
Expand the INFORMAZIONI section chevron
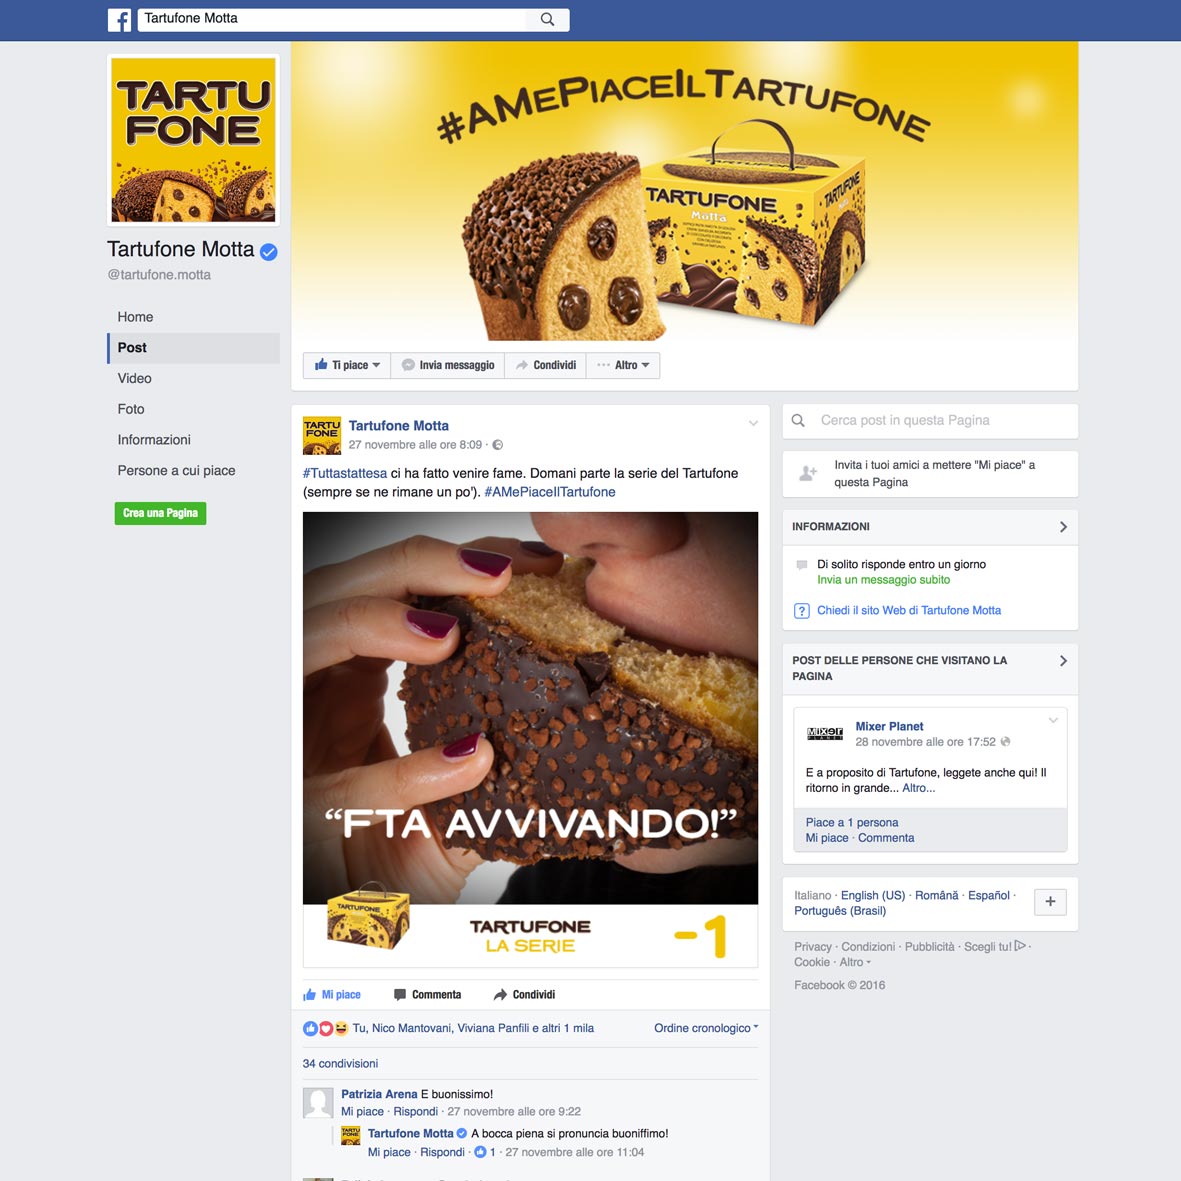[x=1064, y=527]
